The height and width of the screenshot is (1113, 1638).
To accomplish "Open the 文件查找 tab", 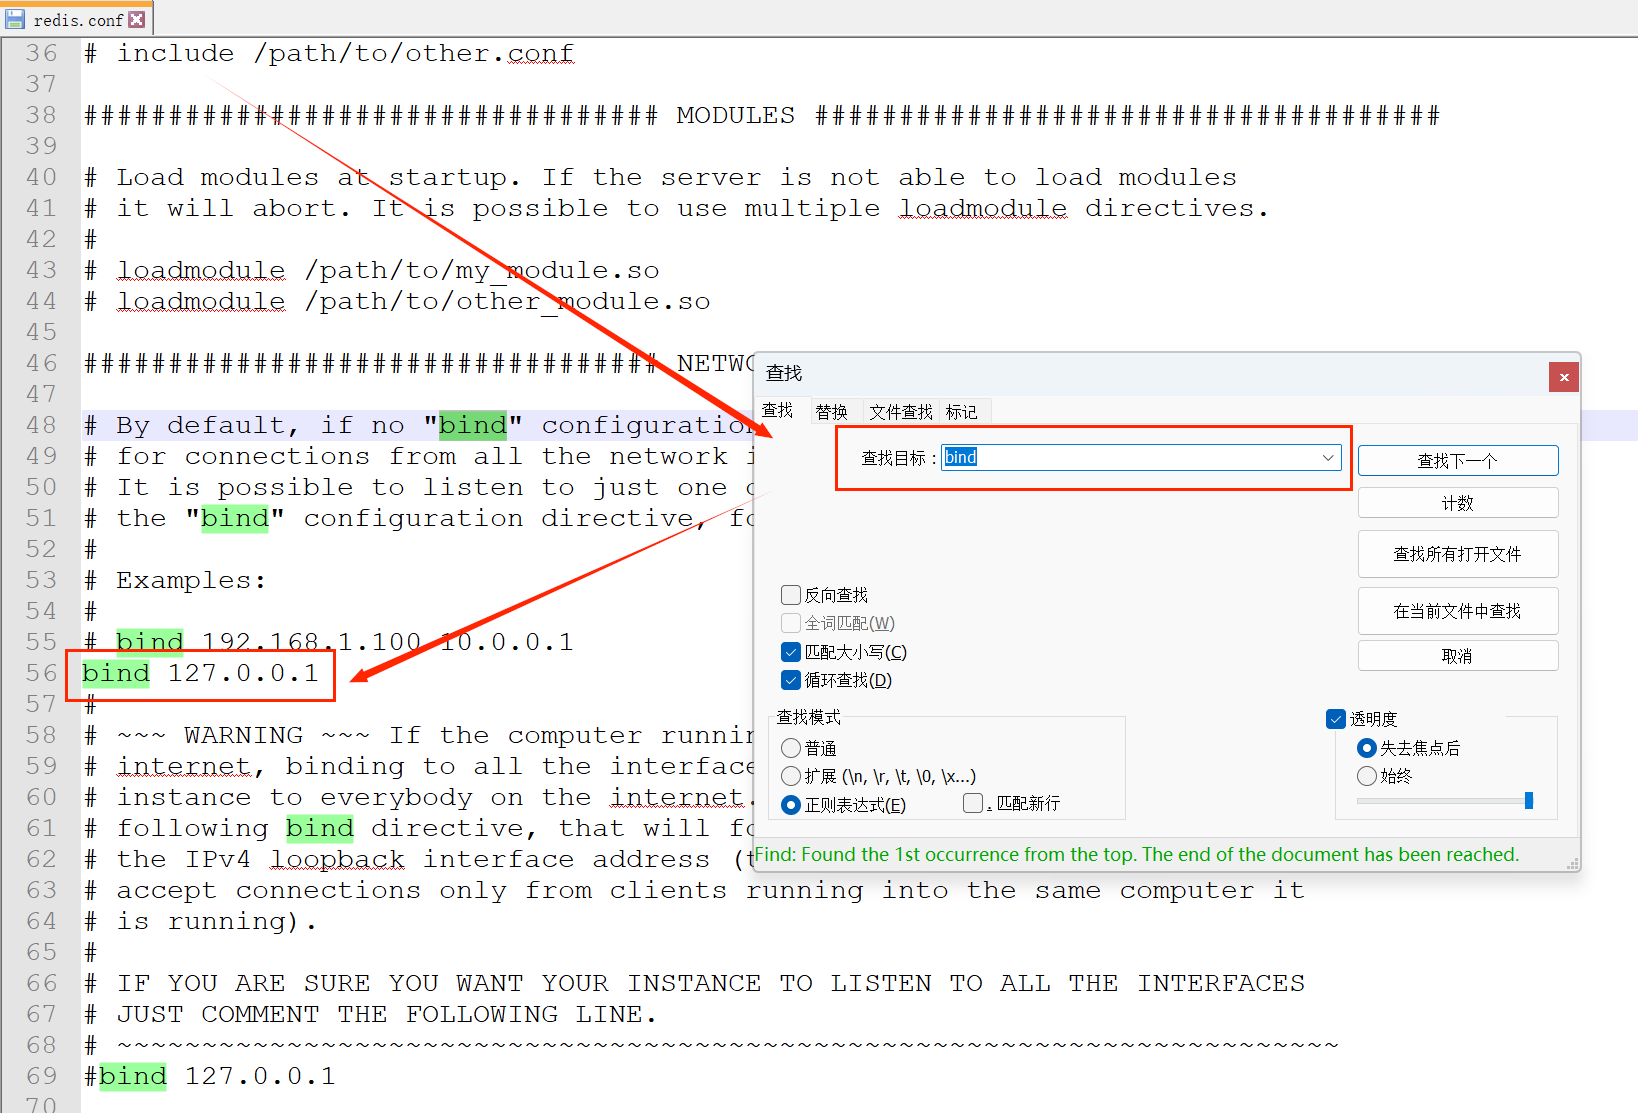I will click(x=900, y=412).
